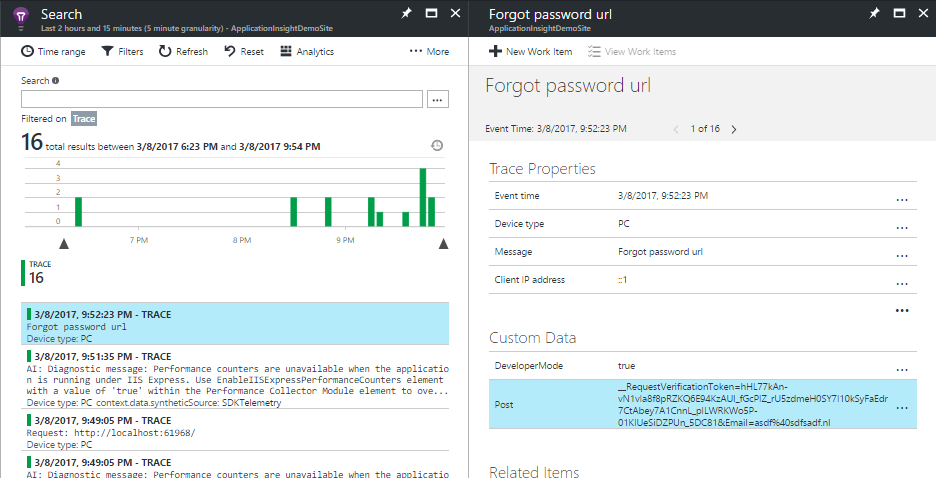Click the TRACE 16 count tile
Image resolution: width=936 pixels, height=478 pixels.
36,273
